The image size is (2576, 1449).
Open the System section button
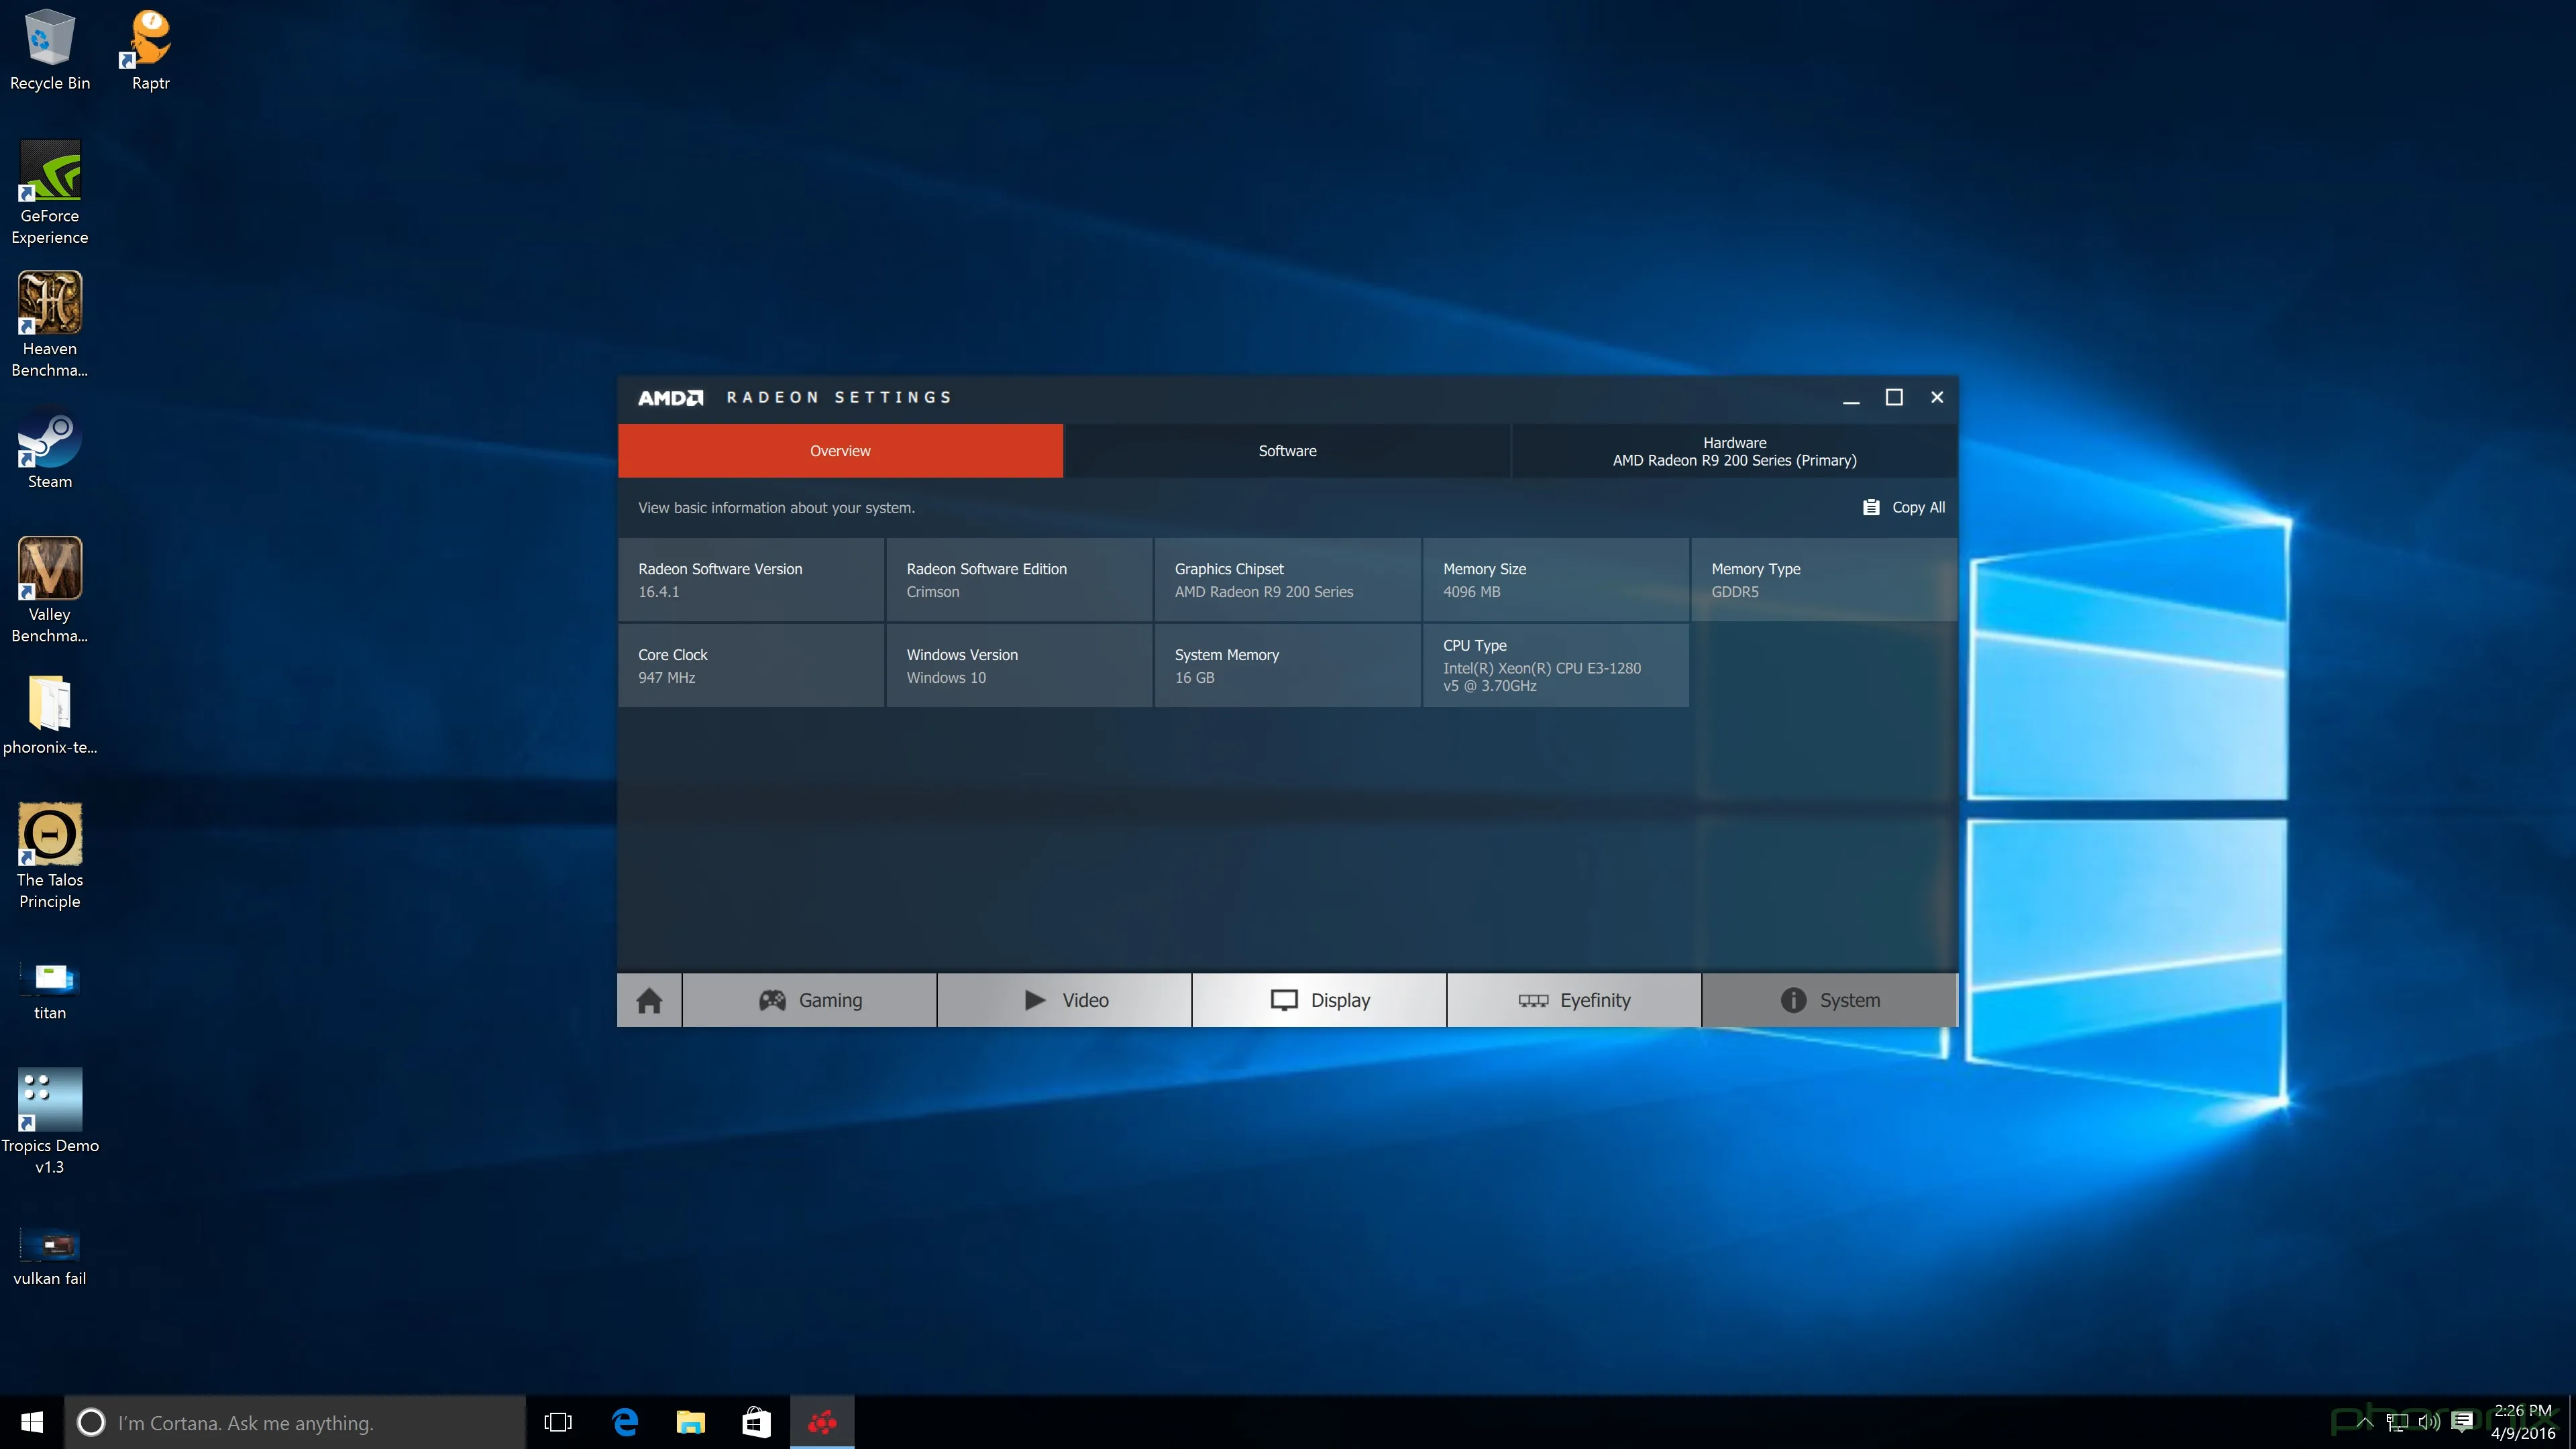click(1829, 1000)
